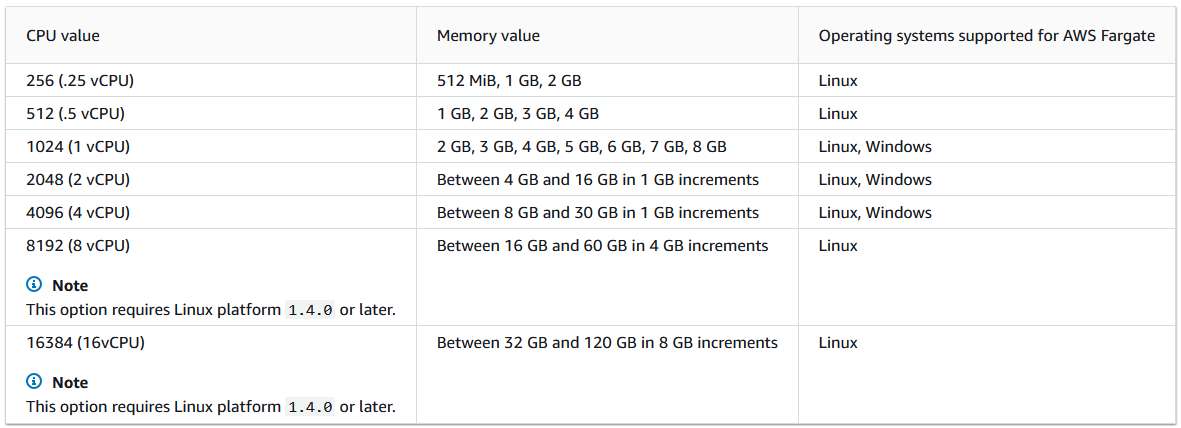1181x428 pixels.
Task: Click the "CPU value" column header
Action: (x=63, y=36)
